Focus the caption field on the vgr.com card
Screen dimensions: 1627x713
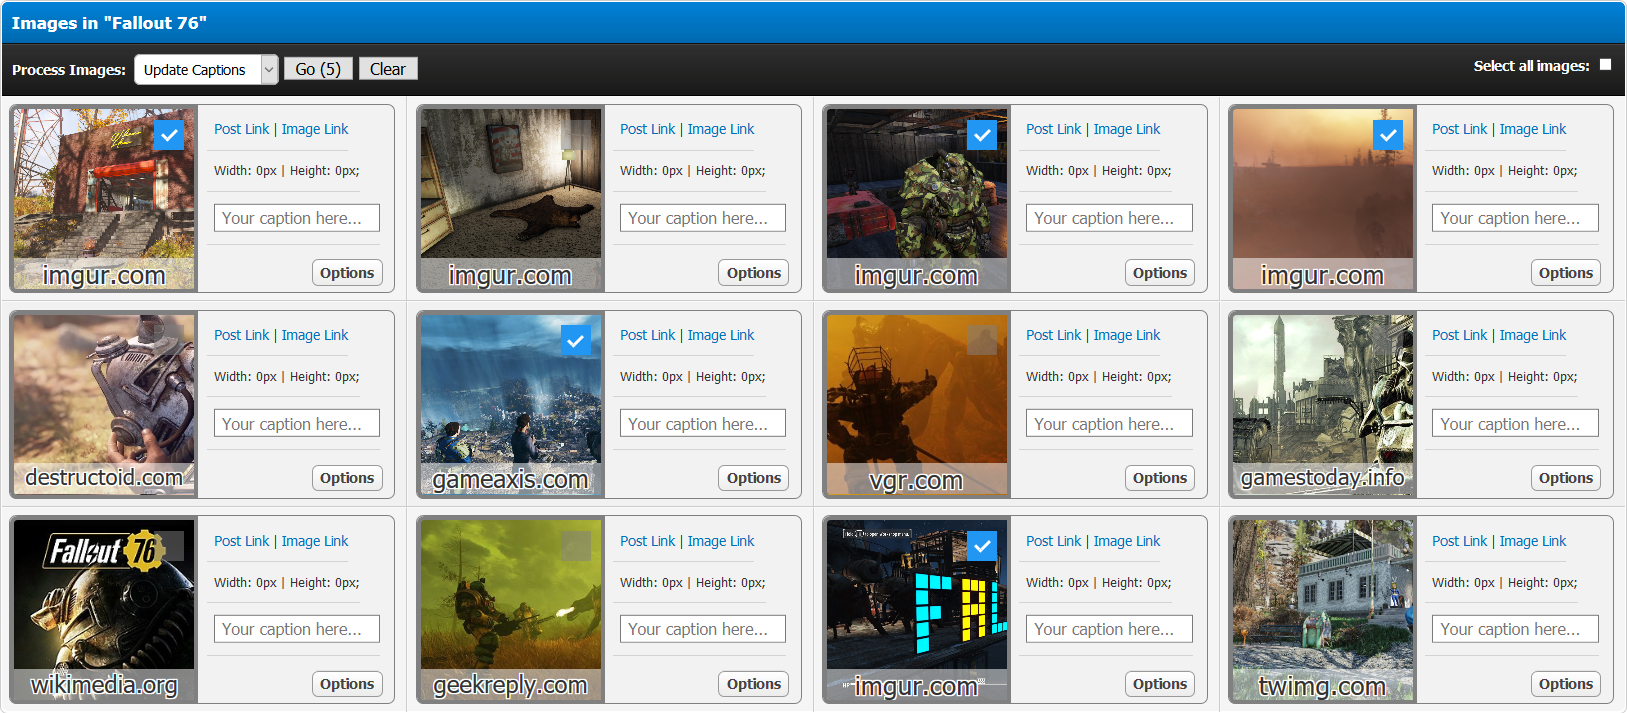click(x=1109, y=423)
